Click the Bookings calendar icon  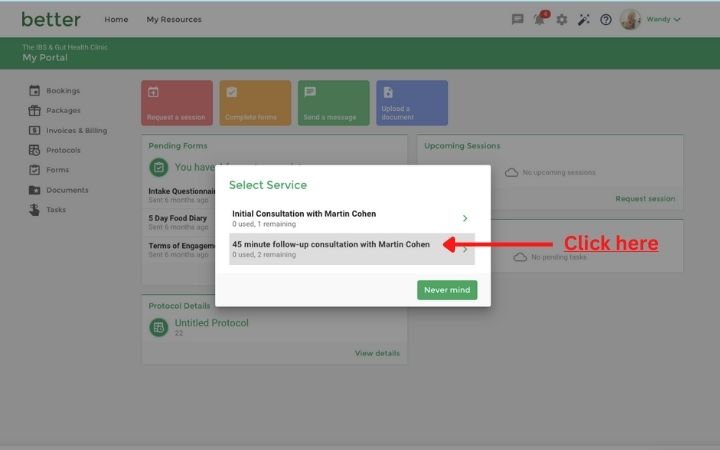pyautogui.click(x=34, y=90)
